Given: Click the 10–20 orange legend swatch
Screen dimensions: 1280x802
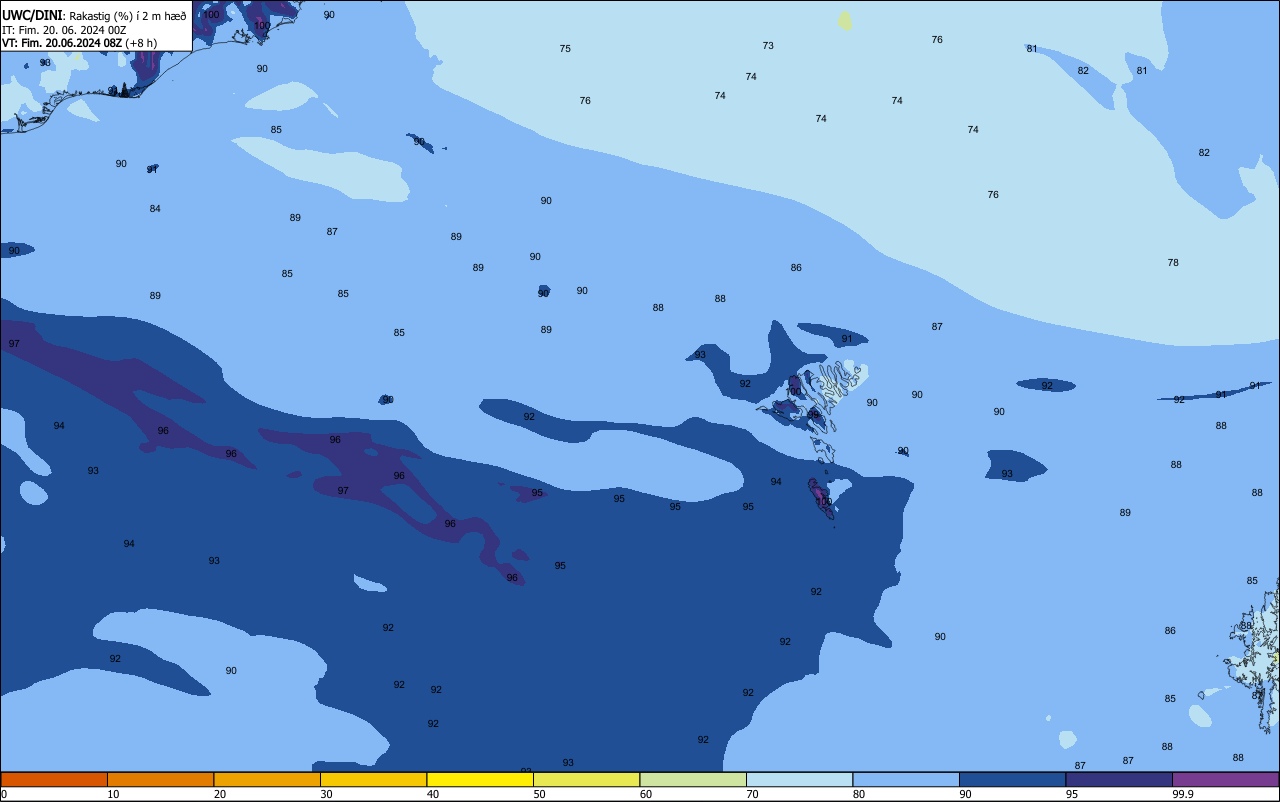Looking at the screenshot, I should pyautogui.click(x=160, y=779).
